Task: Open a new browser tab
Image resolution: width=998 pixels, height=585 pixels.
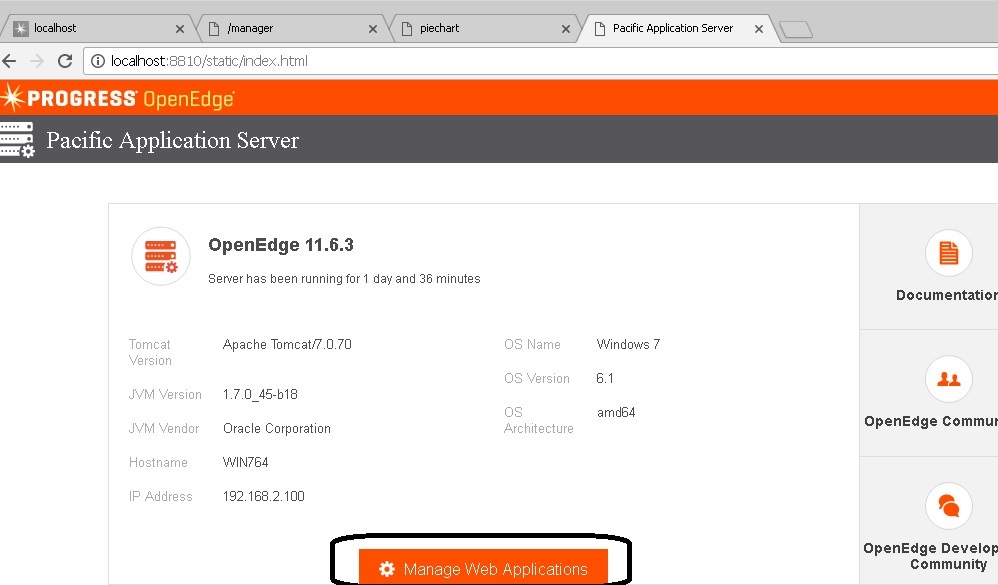Action: (x=796, y=29)
